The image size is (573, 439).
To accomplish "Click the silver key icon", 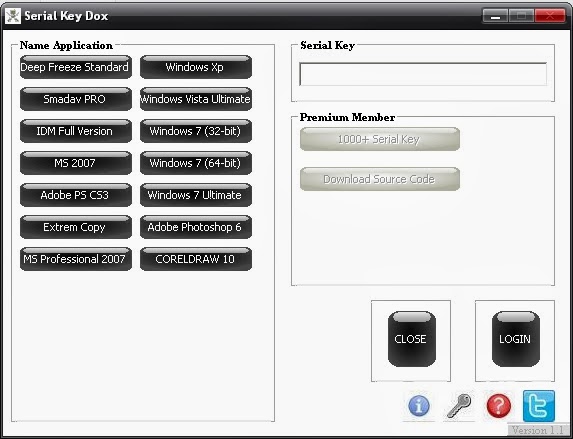I will pyautogui.click(x=459, y=406).
